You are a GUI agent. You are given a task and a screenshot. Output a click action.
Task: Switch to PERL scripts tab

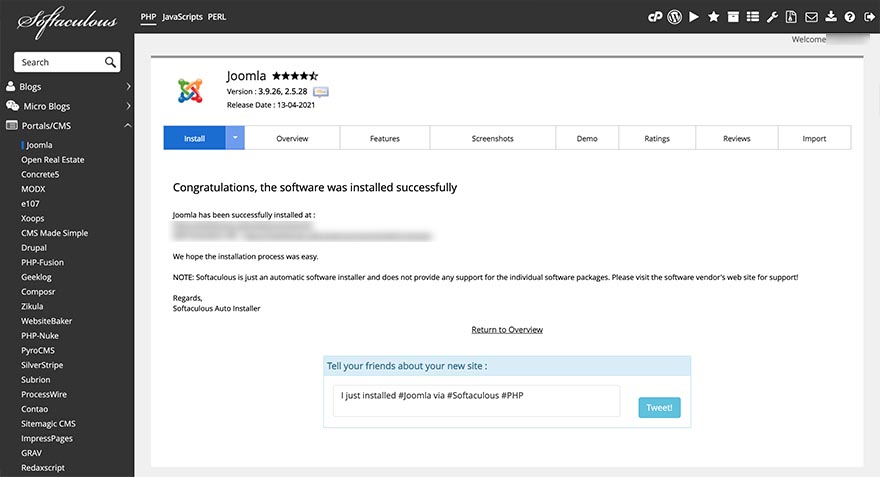tap(217, 17)
